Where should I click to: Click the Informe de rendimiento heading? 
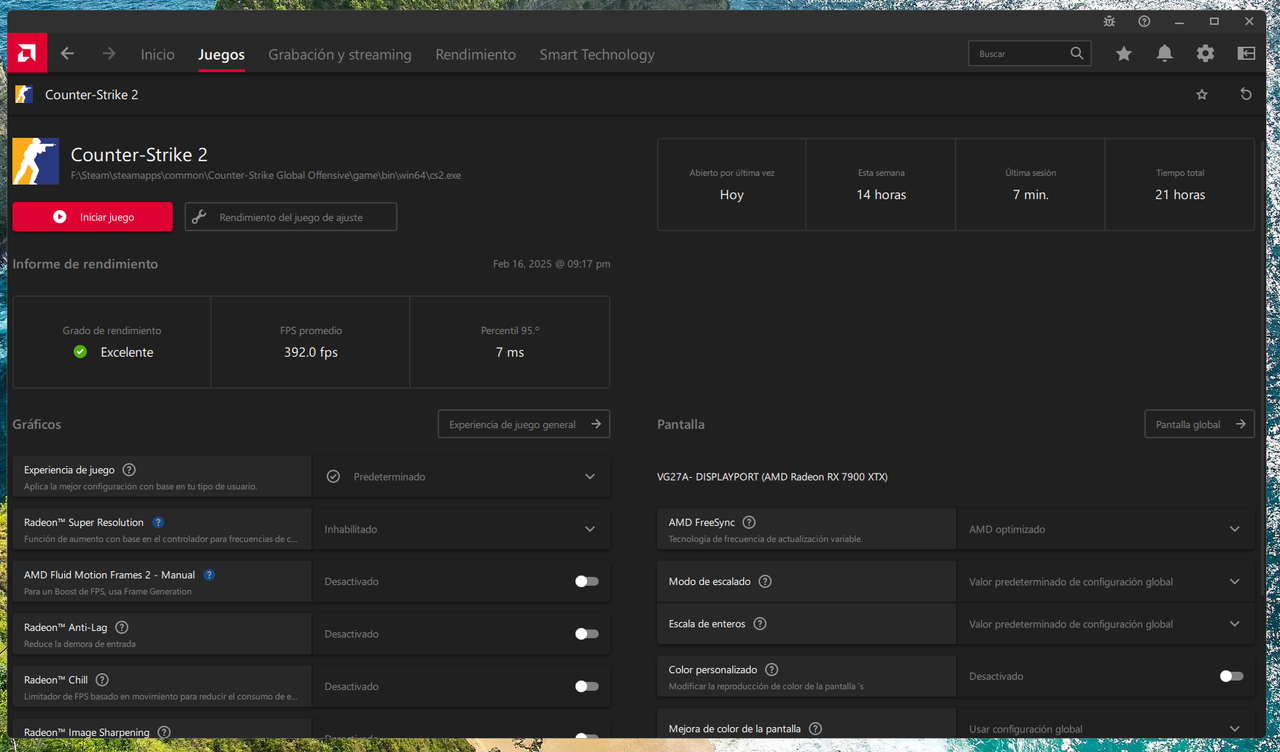coord(85,264)
